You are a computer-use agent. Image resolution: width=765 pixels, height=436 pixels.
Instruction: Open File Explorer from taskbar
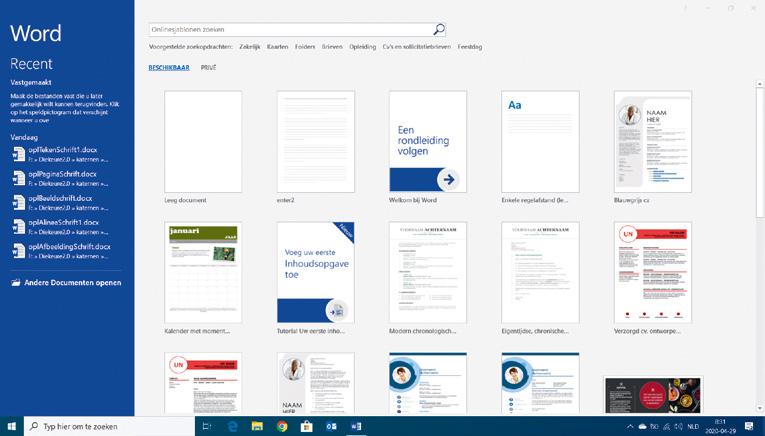257,426
